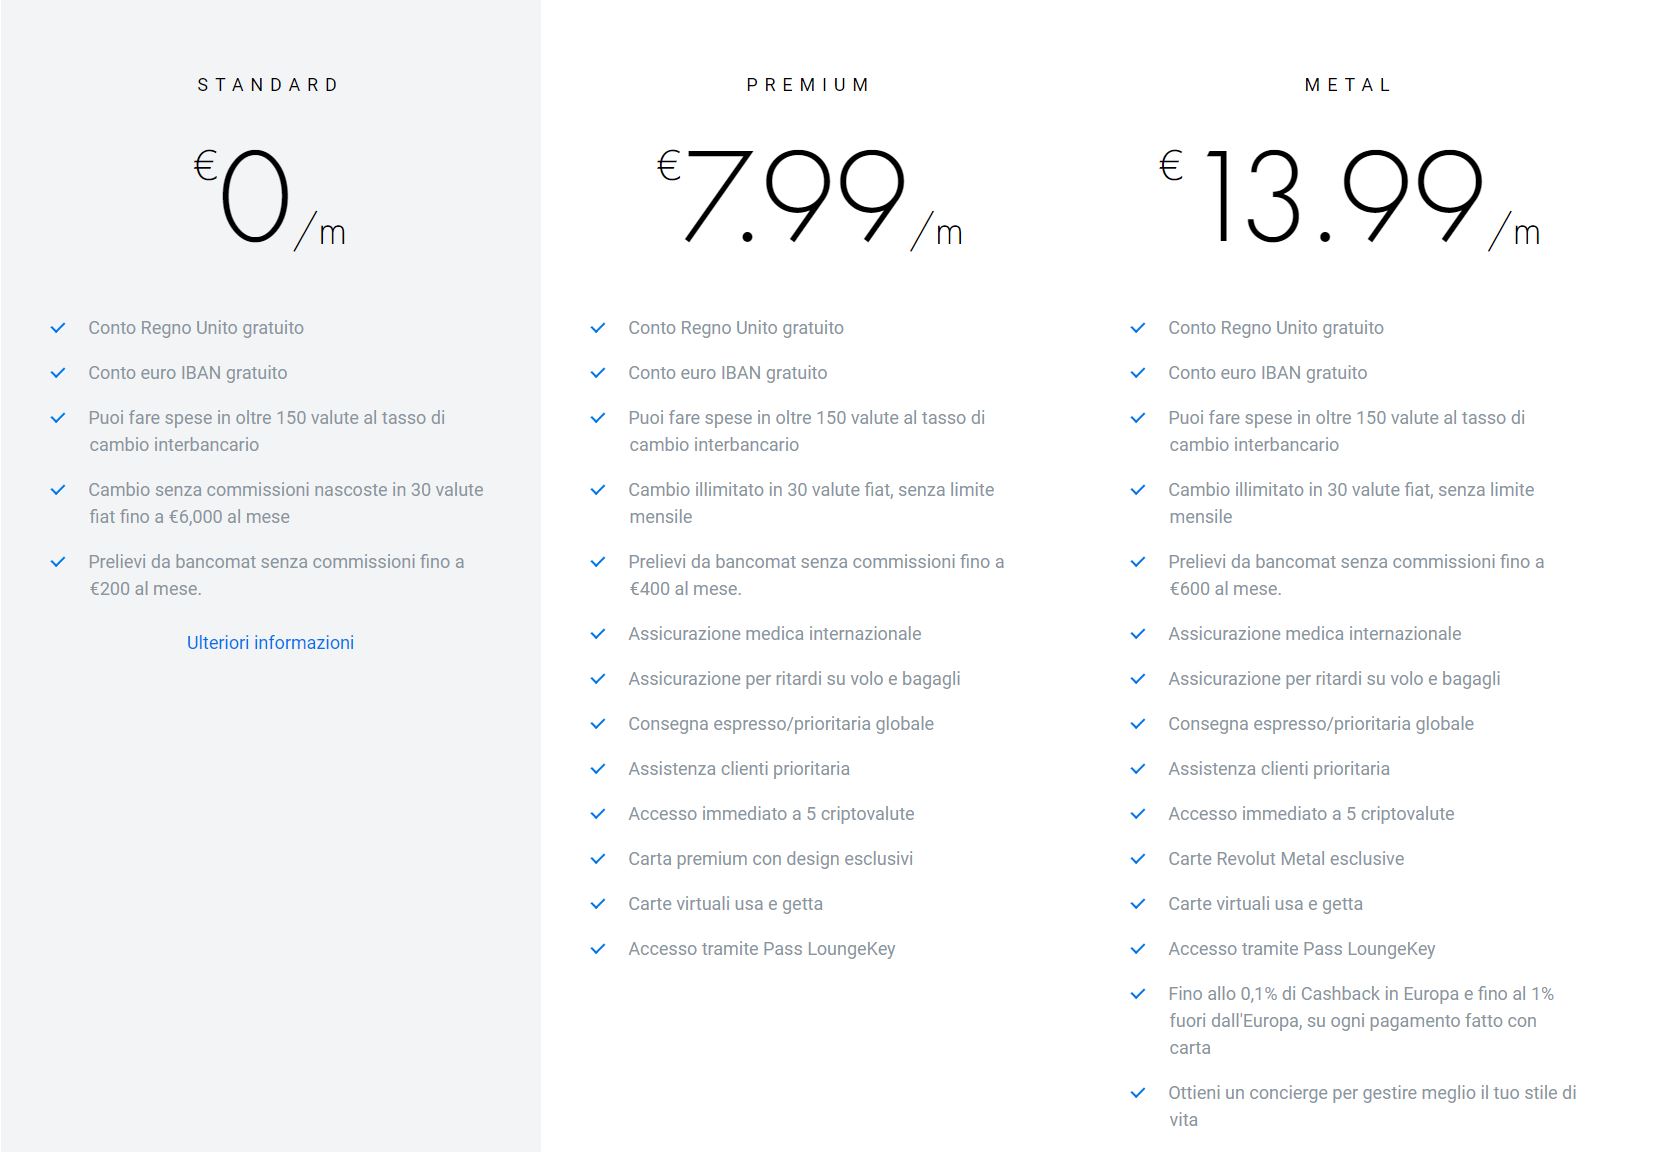
Task: Select the METAL plan heading
Action: (x=1349, y=85)
